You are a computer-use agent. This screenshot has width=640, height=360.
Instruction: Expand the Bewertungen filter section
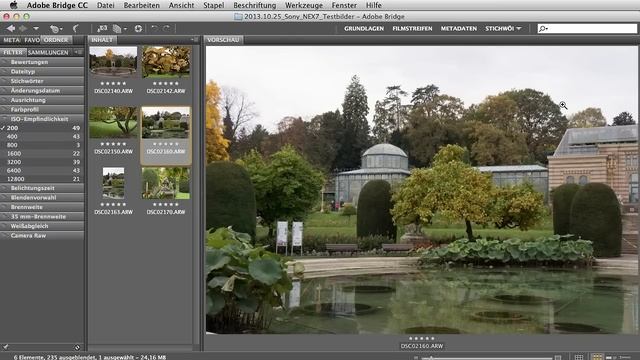[x=42, y=62]
